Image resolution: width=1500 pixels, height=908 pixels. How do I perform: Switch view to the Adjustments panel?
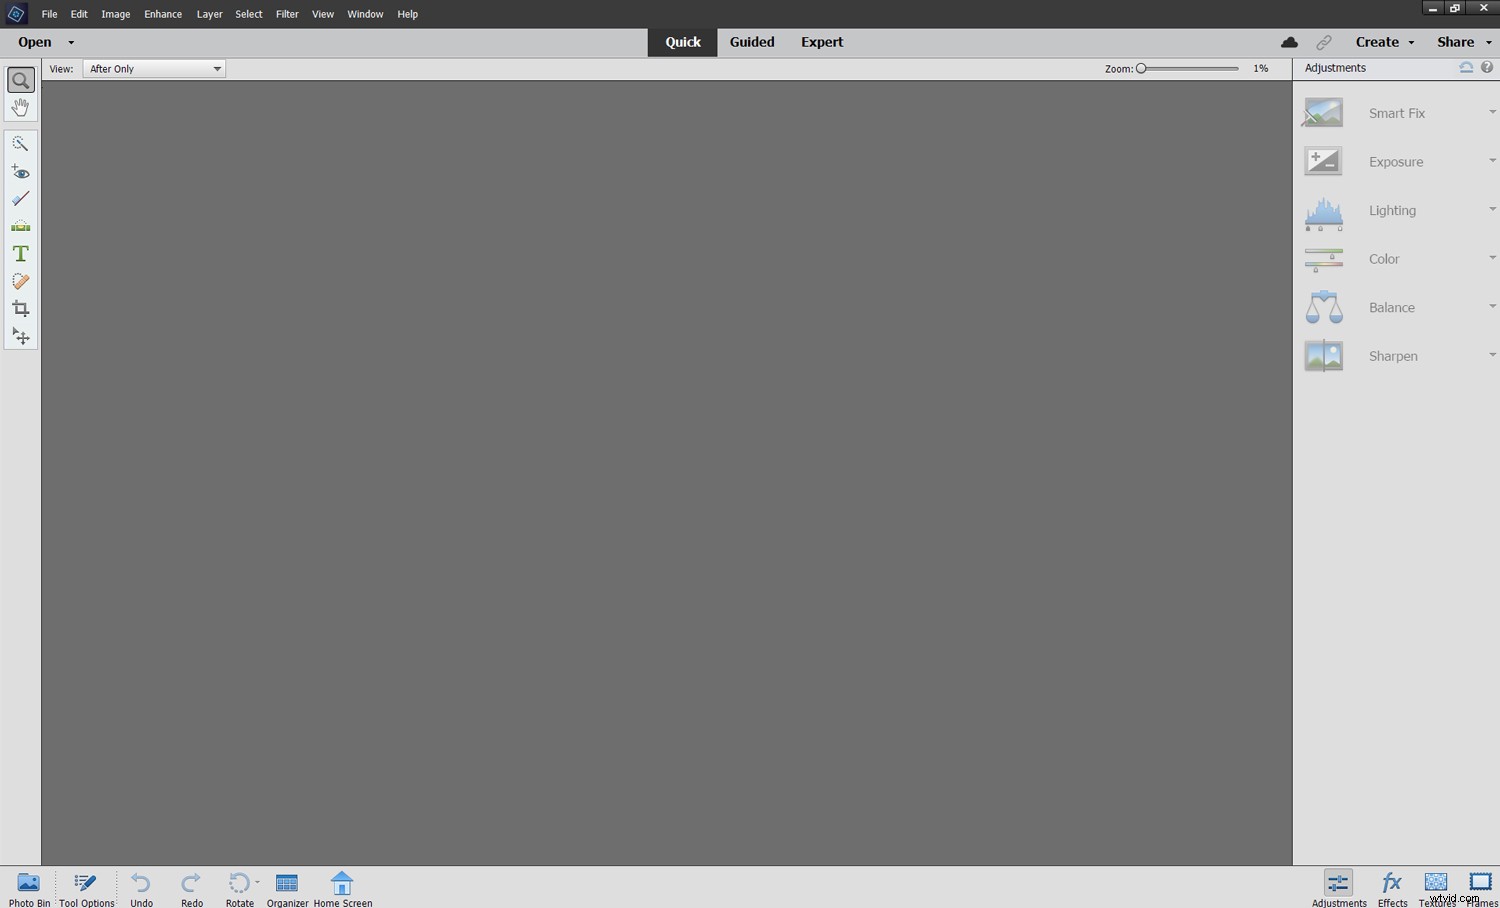[1338, 887]
